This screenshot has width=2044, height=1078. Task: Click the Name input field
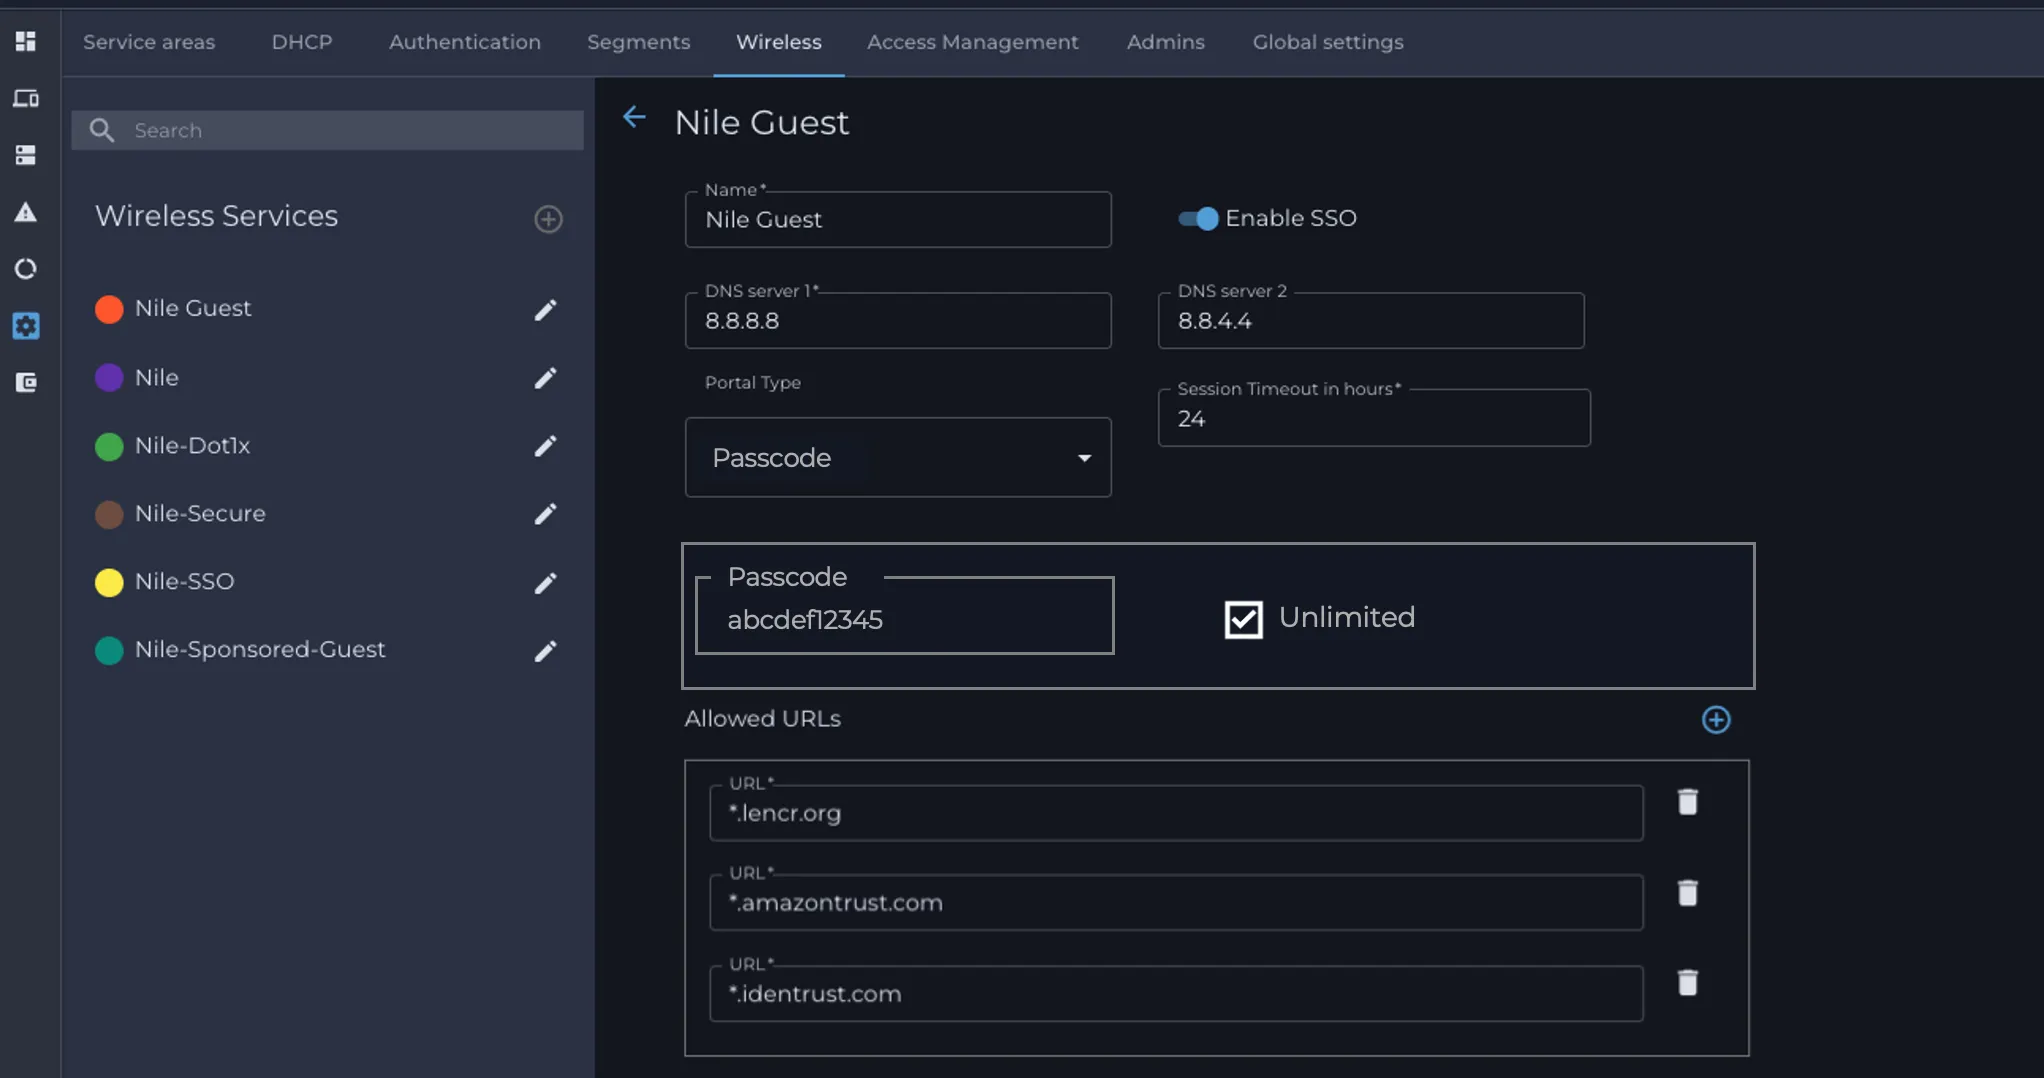point(898,219)
